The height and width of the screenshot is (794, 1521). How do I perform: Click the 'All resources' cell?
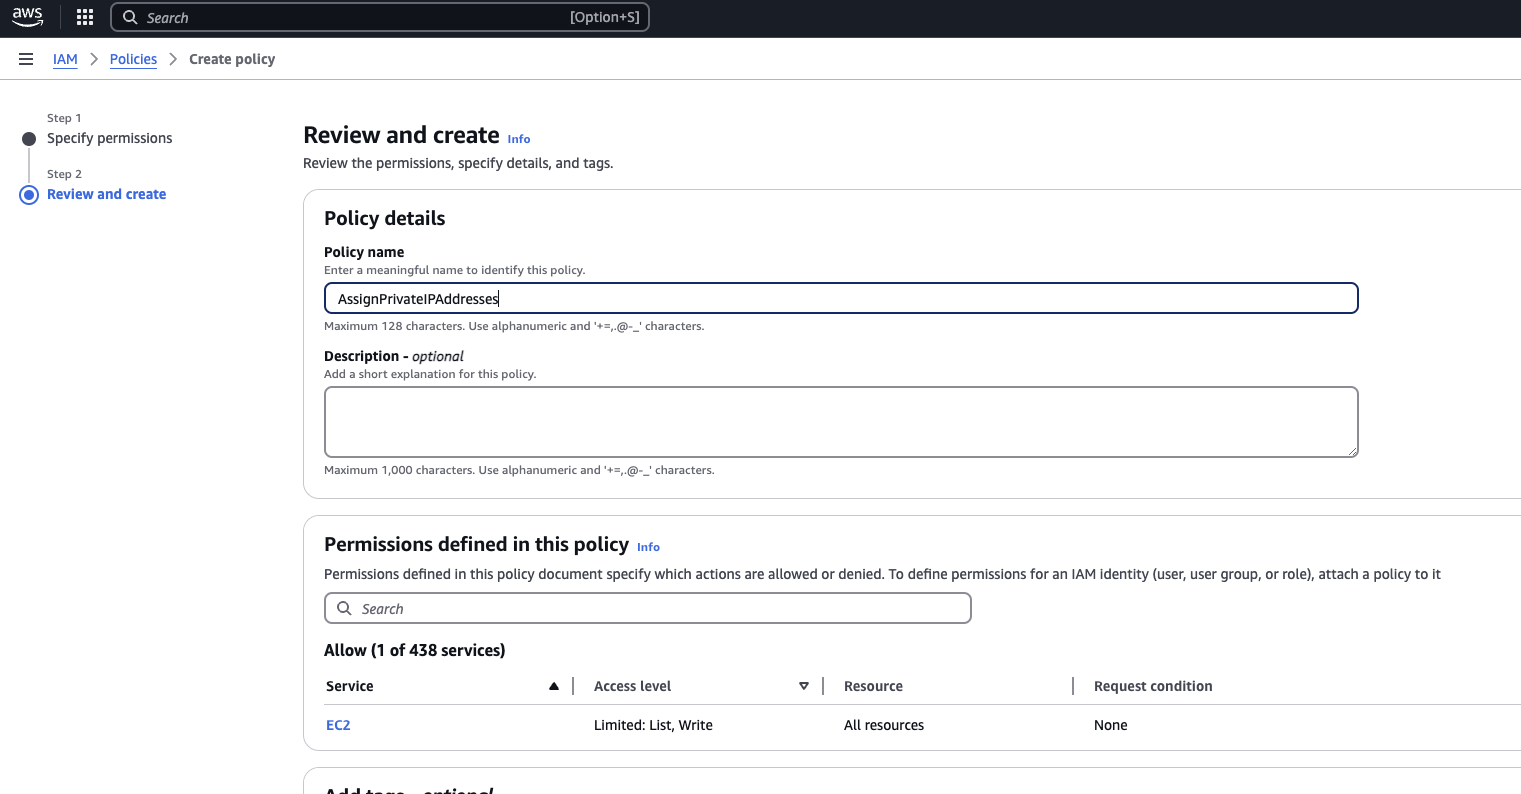point(884,725)
